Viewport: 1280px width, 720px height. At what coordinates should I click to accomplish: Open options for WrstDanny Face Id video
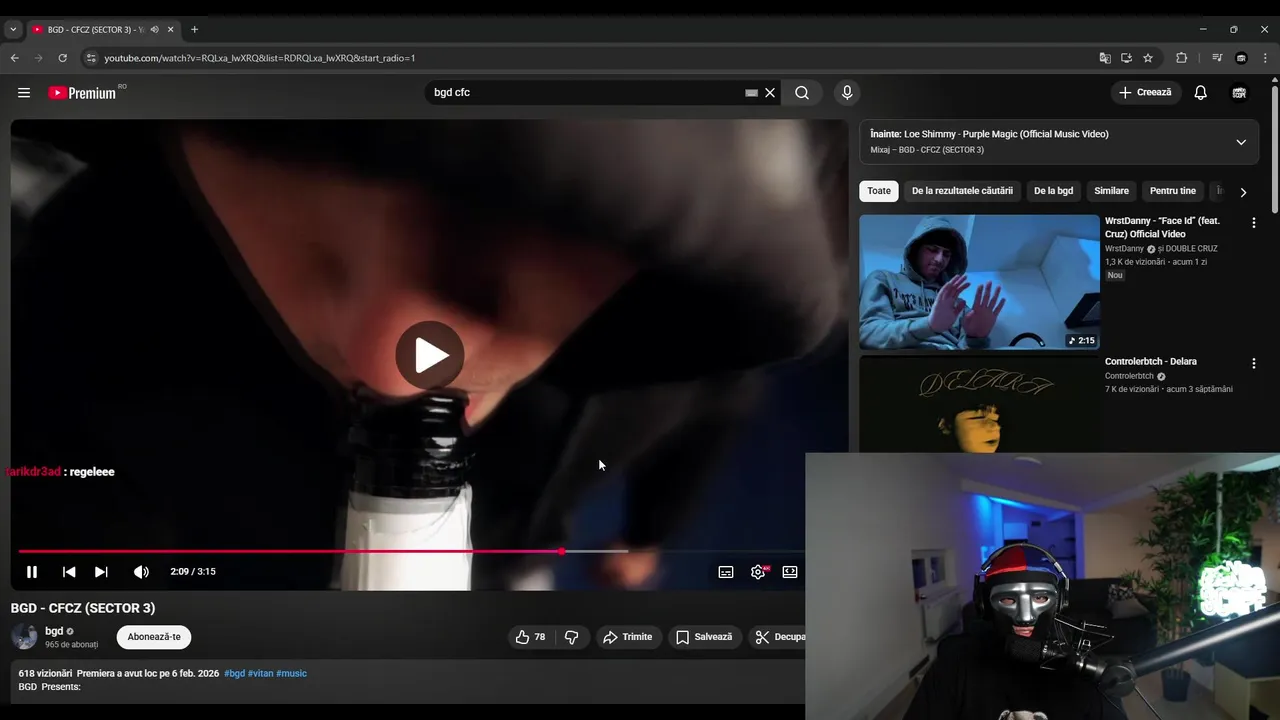[1253, 223]
